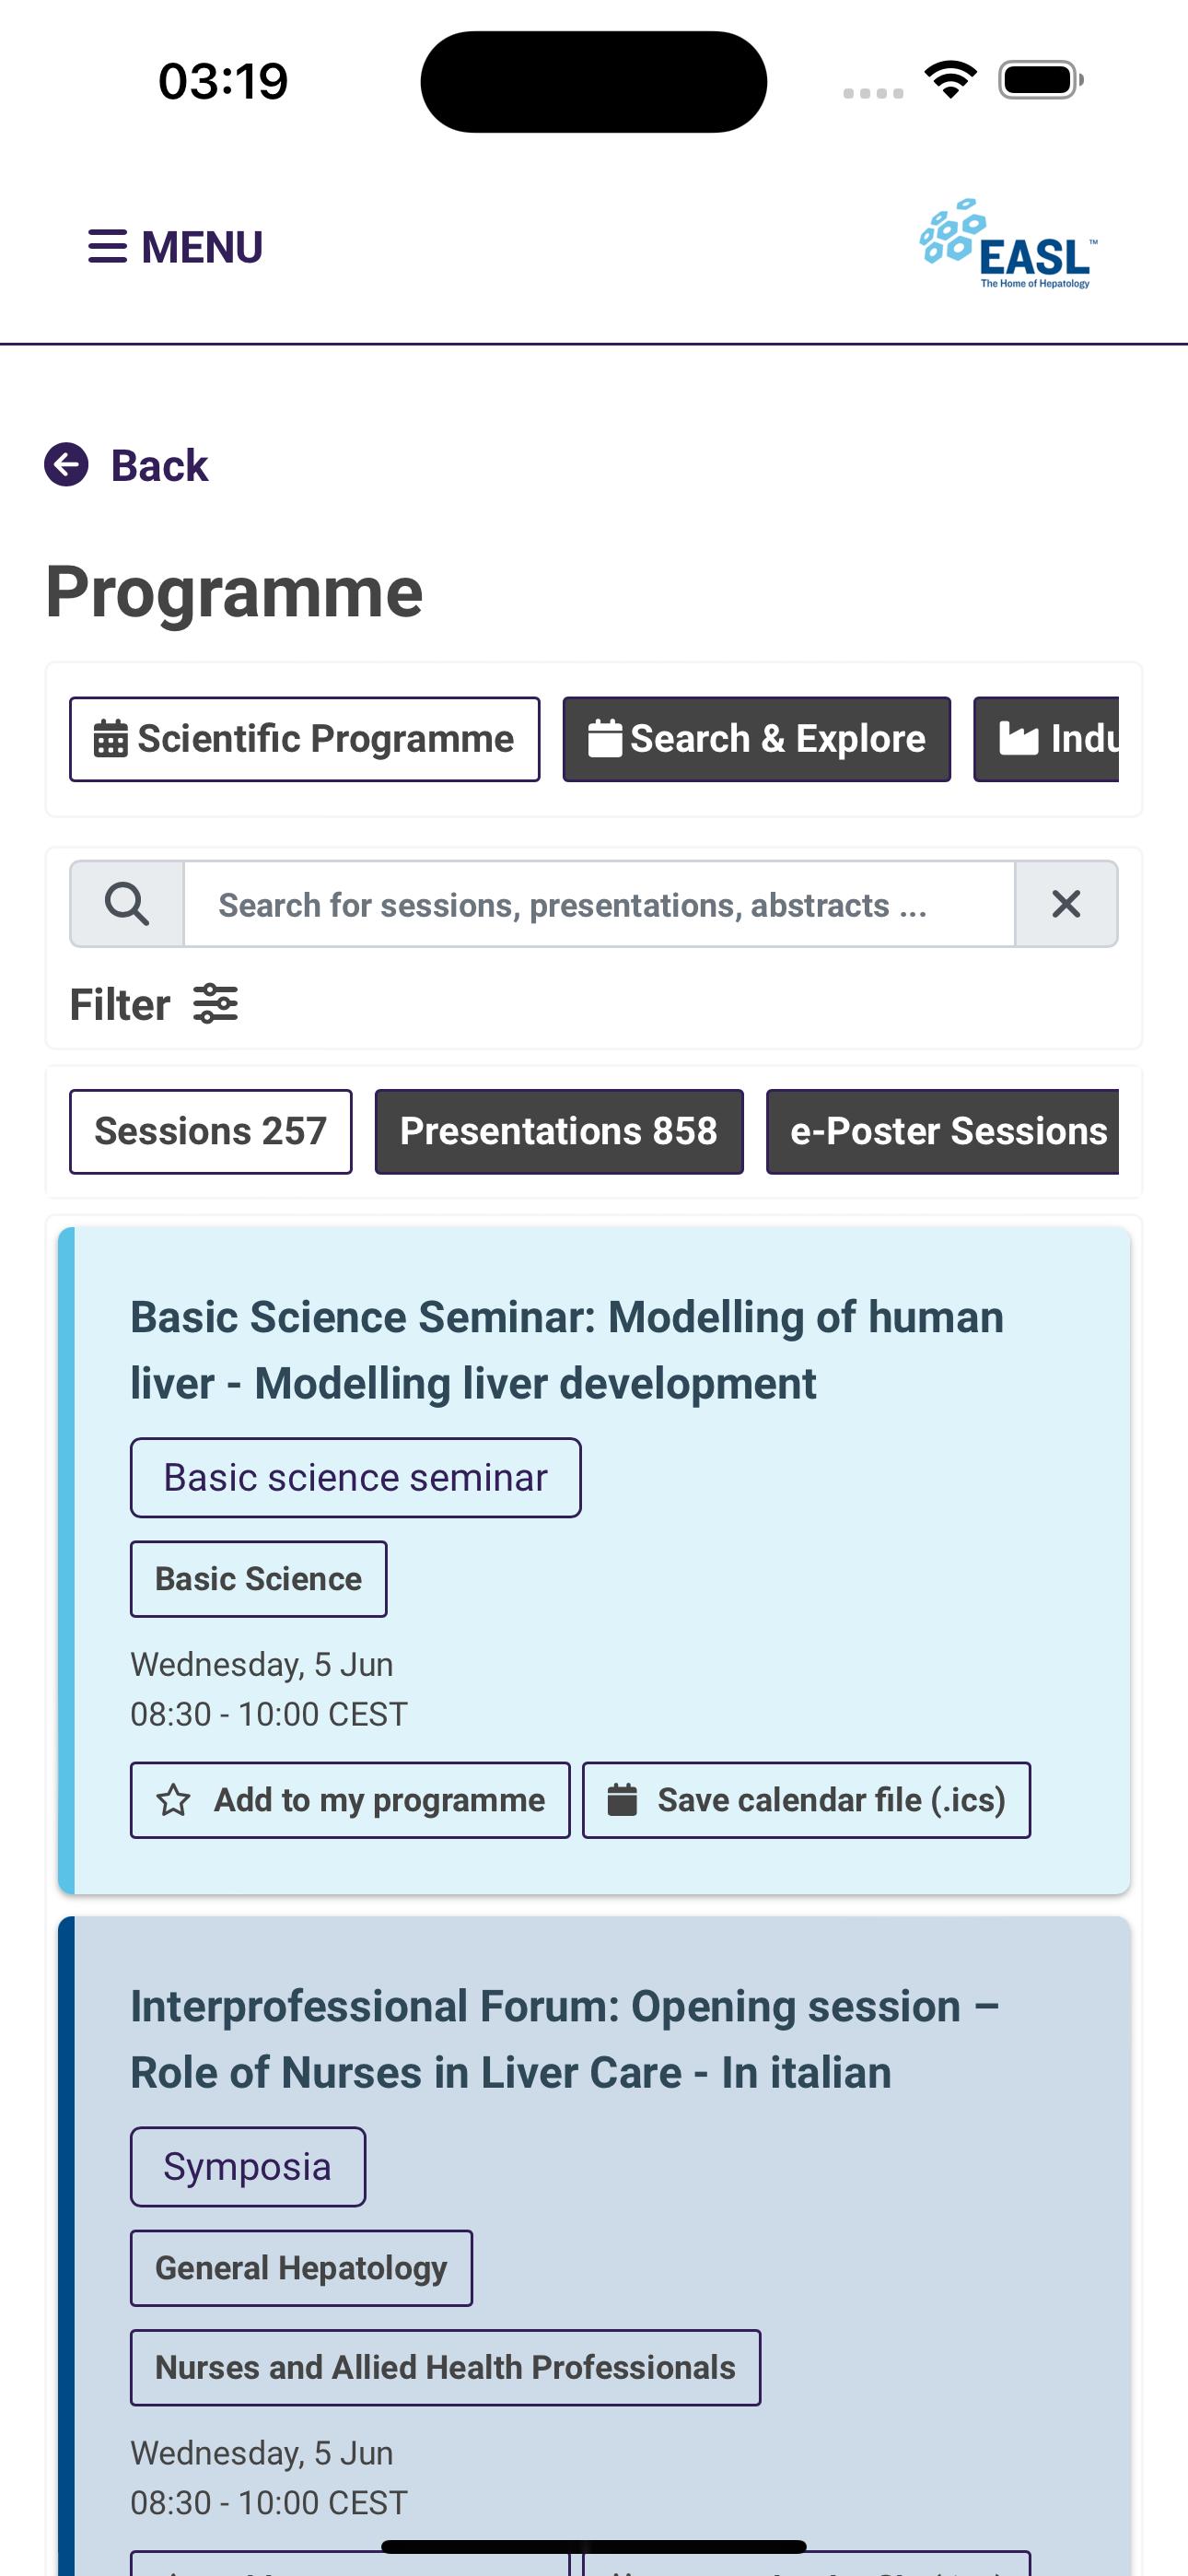Switch to Search & Explore tab
1188x2576 pixels.
click(x=757, y=739)
